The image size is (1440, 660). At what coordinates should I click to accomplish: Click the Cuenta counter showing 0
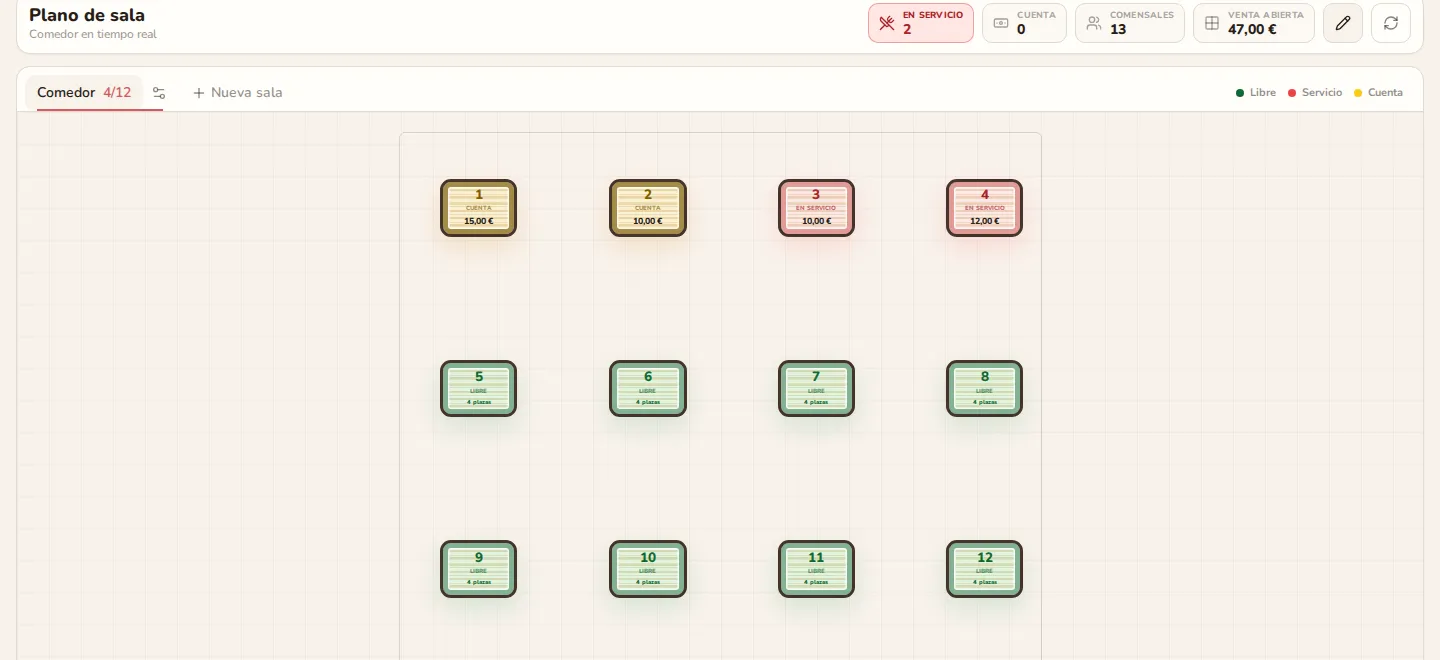point(1024,23)
